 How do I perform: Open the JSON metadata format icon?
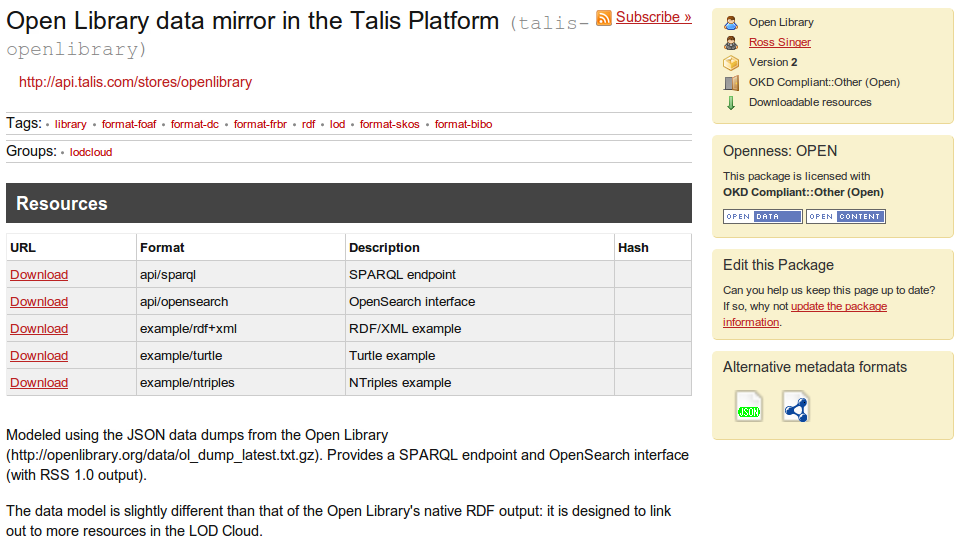click(748, 406)
